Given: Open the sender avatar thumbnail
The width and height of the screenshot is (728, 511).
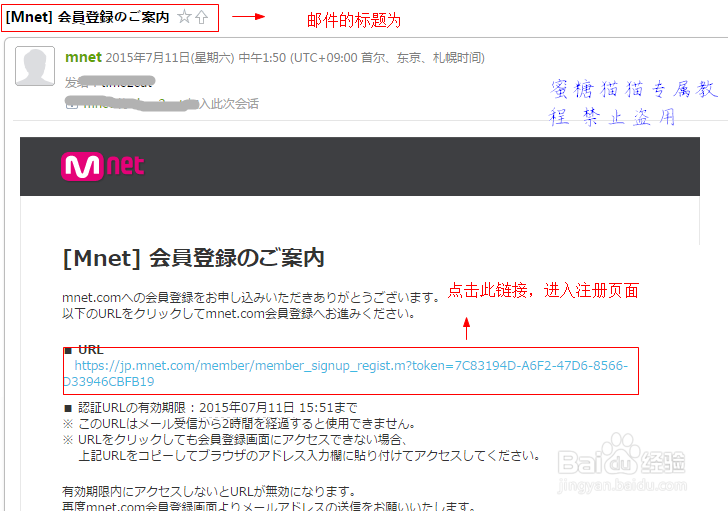Looking at the screenshot, I should (35, 66).
